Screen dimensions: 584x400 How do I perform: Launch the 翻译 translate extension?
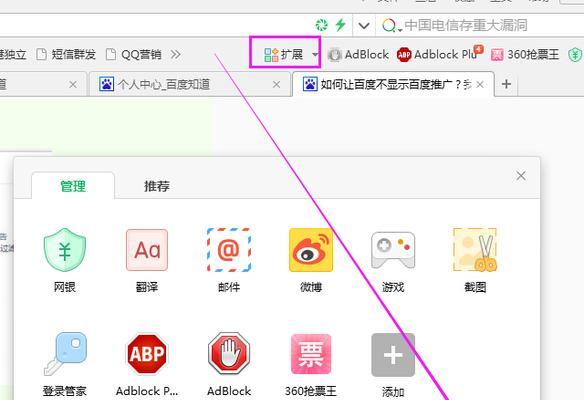pos(147,260)
